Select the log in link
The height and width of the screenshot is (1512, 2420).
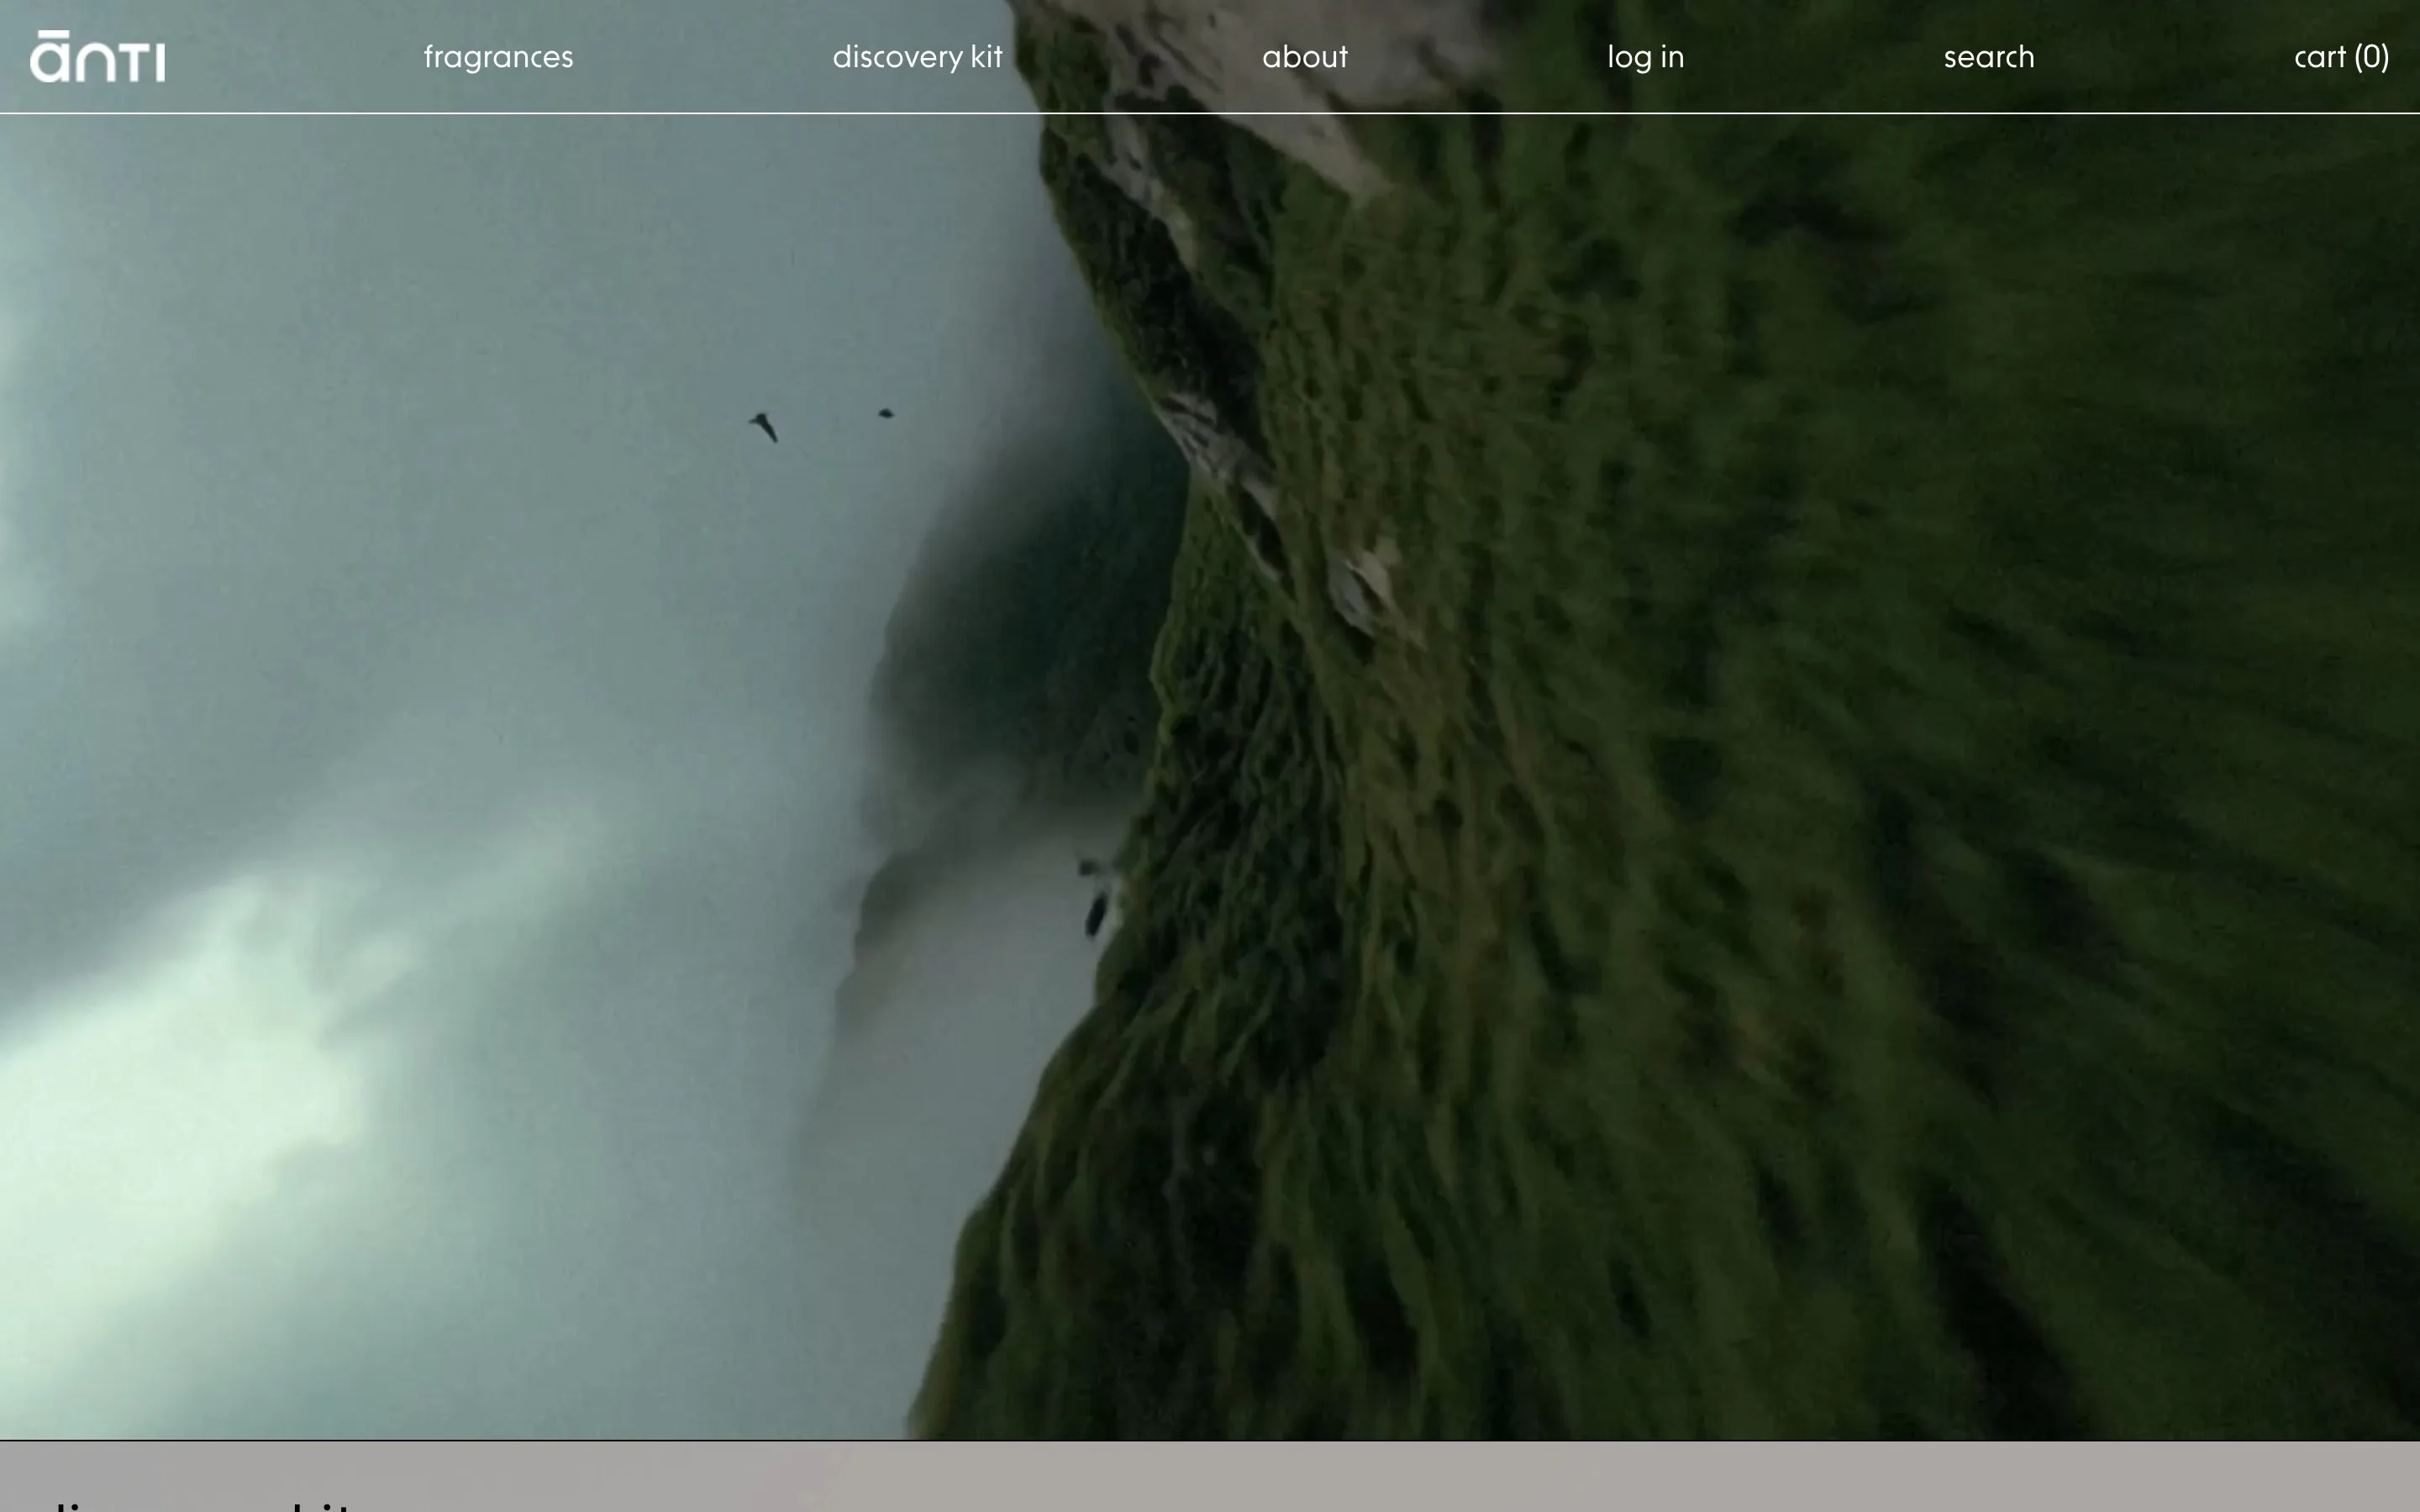1645,57
